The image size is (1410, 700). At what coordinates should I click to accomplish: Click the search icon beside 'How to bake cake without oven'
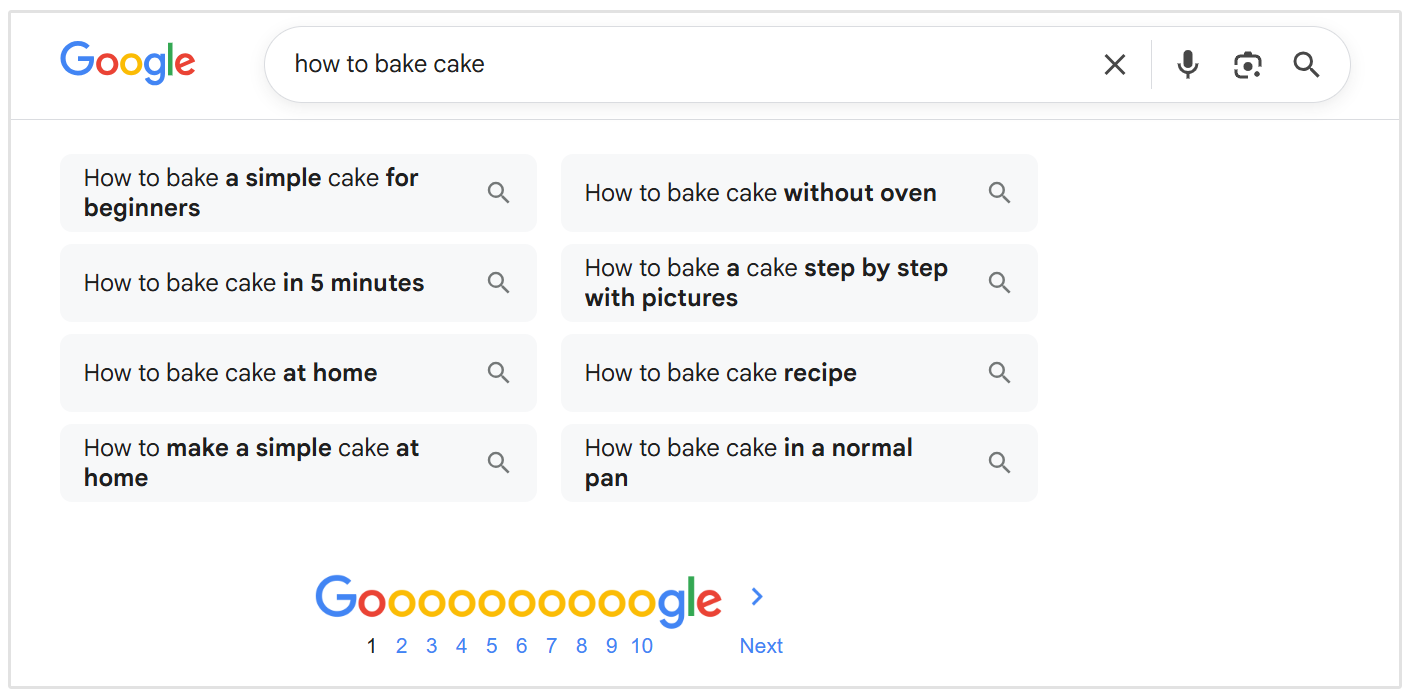click(999, 192)
